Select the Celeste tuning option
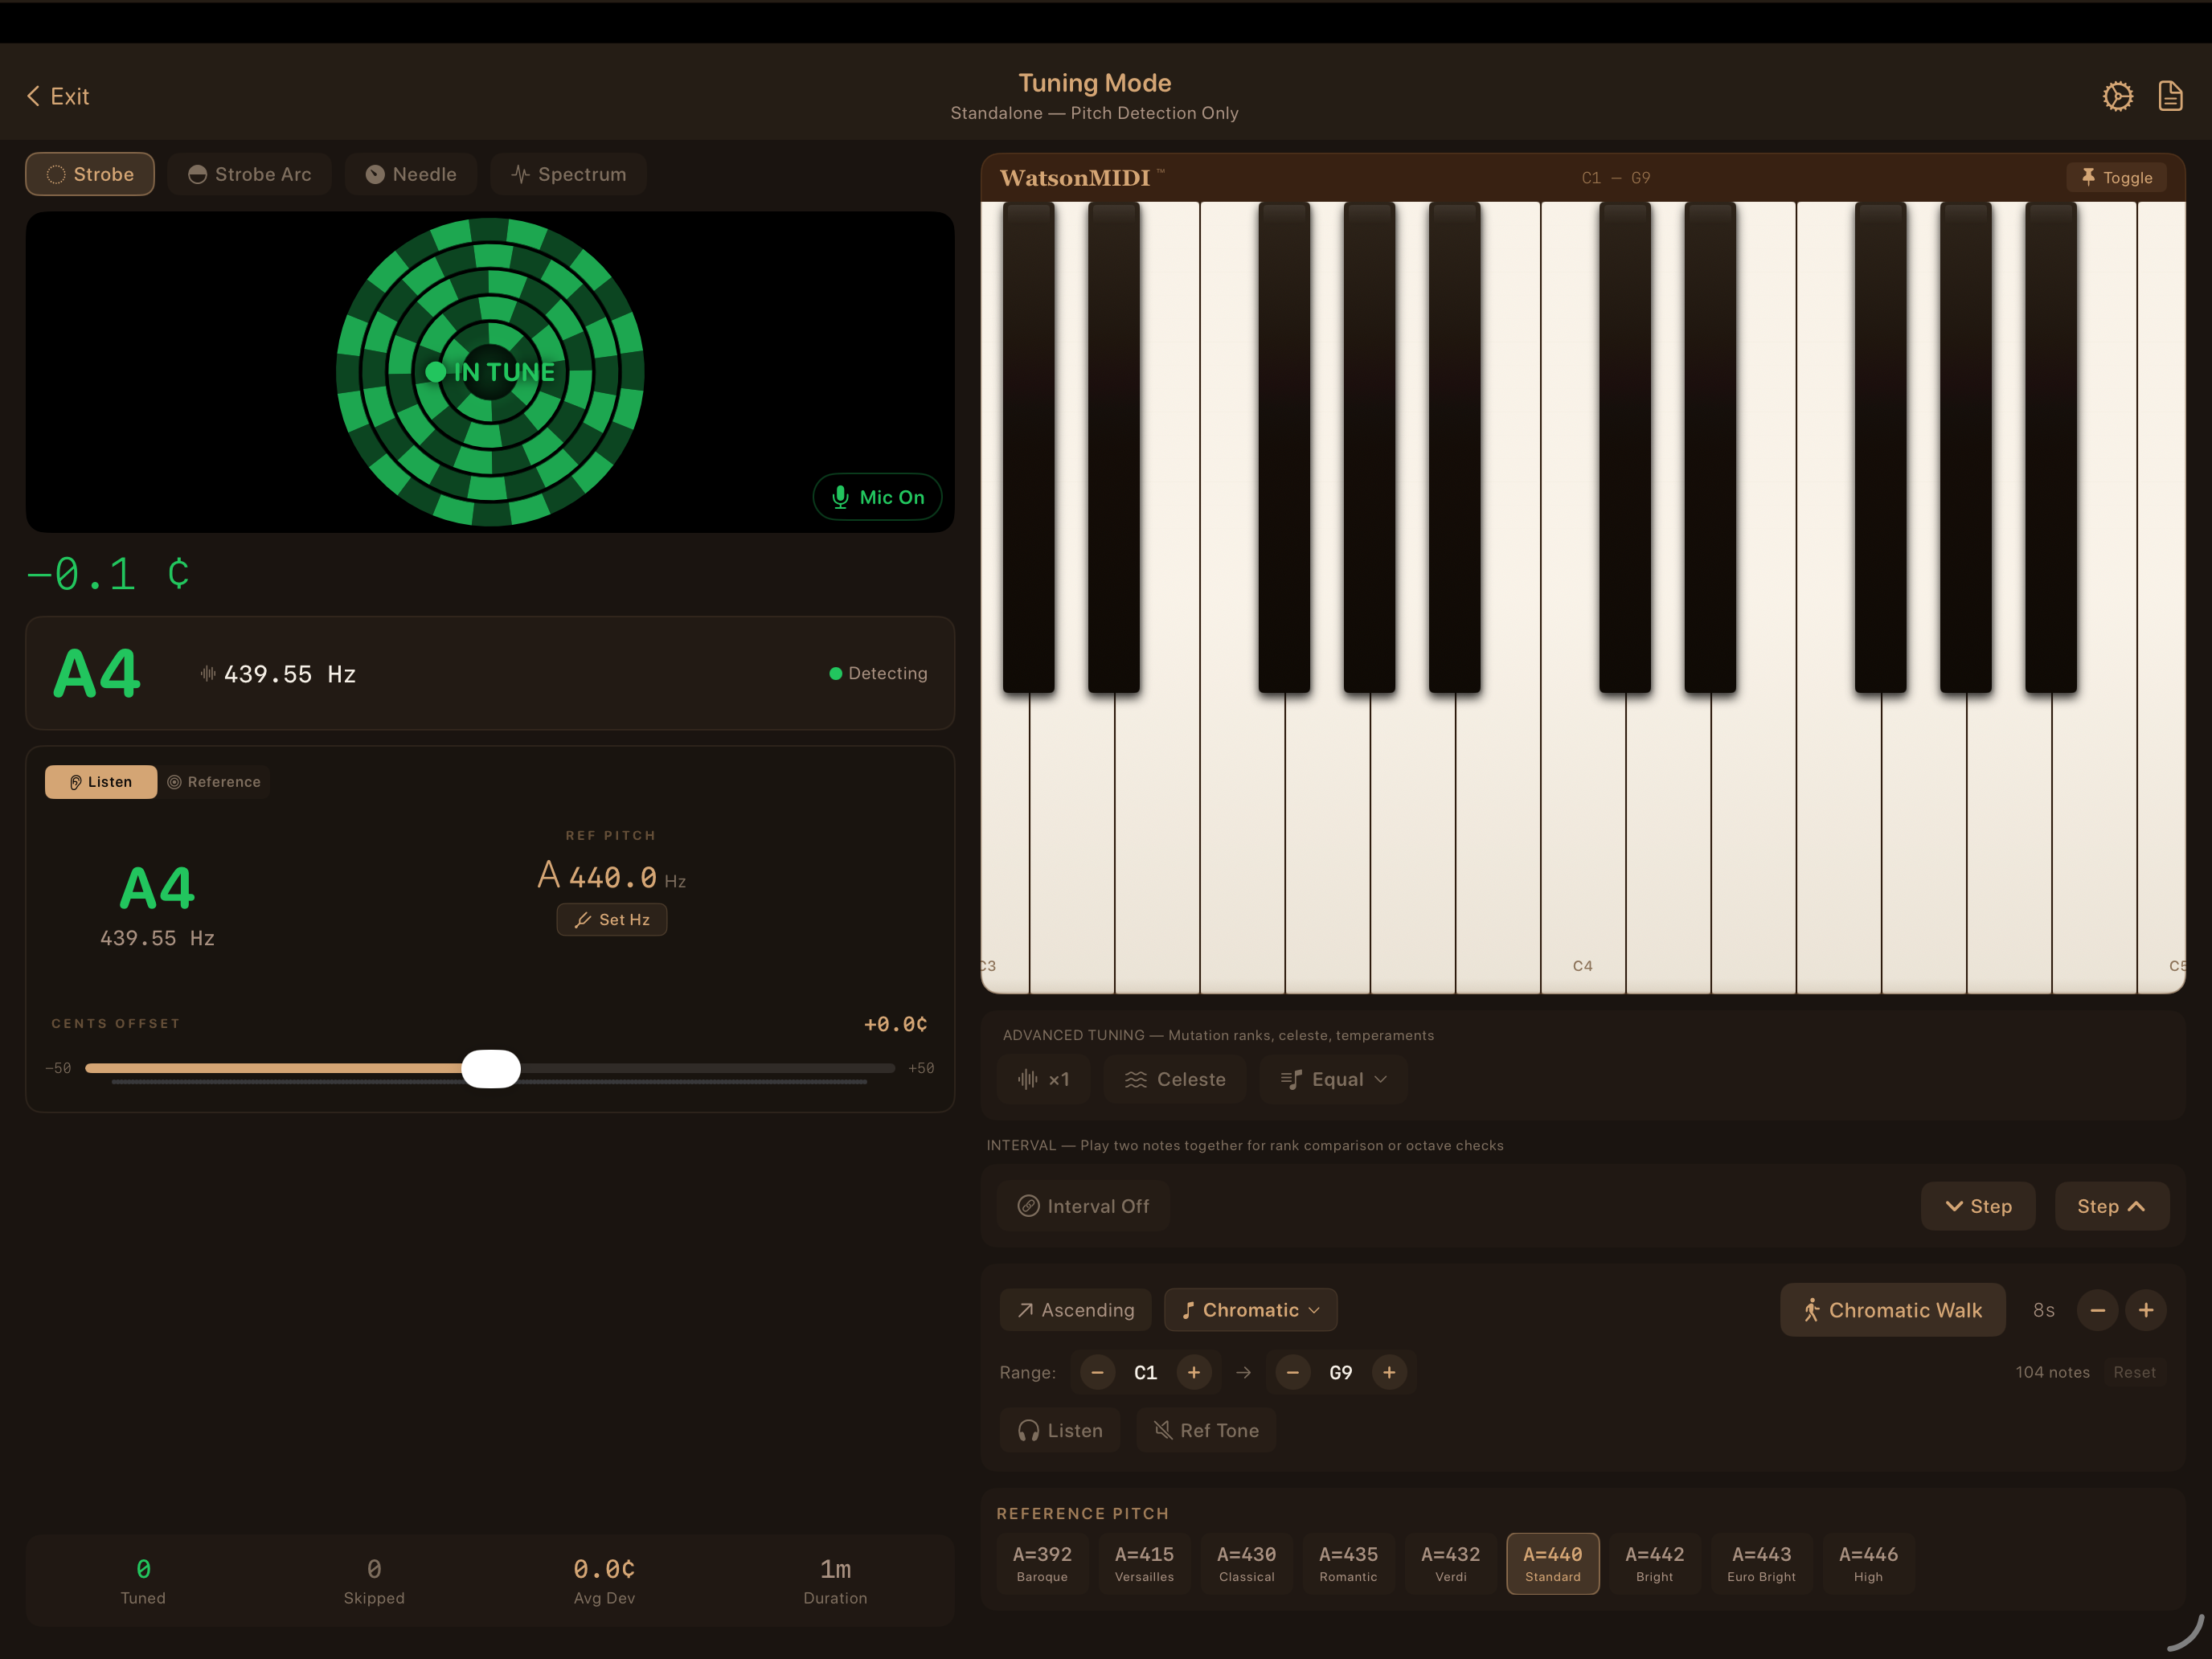2212x1659 pixels. click(x=1175, y=1079)
